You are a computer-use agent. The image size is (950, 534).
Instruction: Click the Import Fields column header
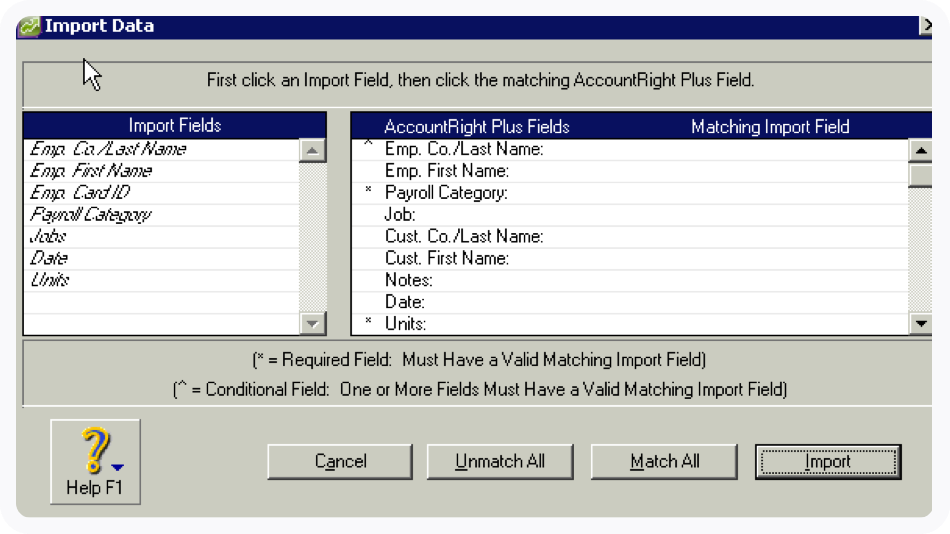[x=174, y=125]
